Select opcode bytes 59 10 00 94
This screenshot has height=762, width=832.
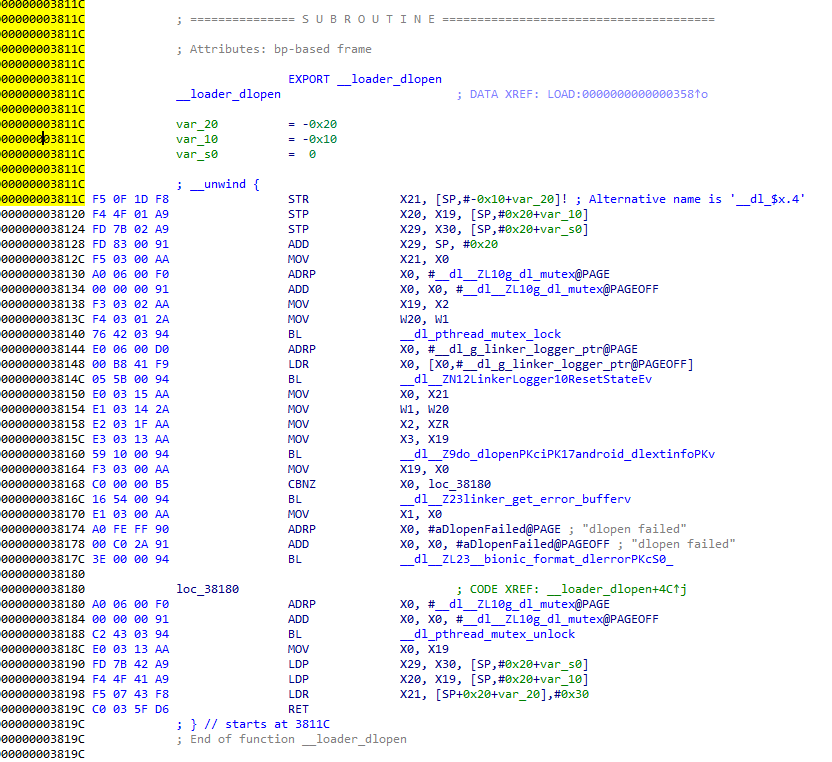(131, 454)
